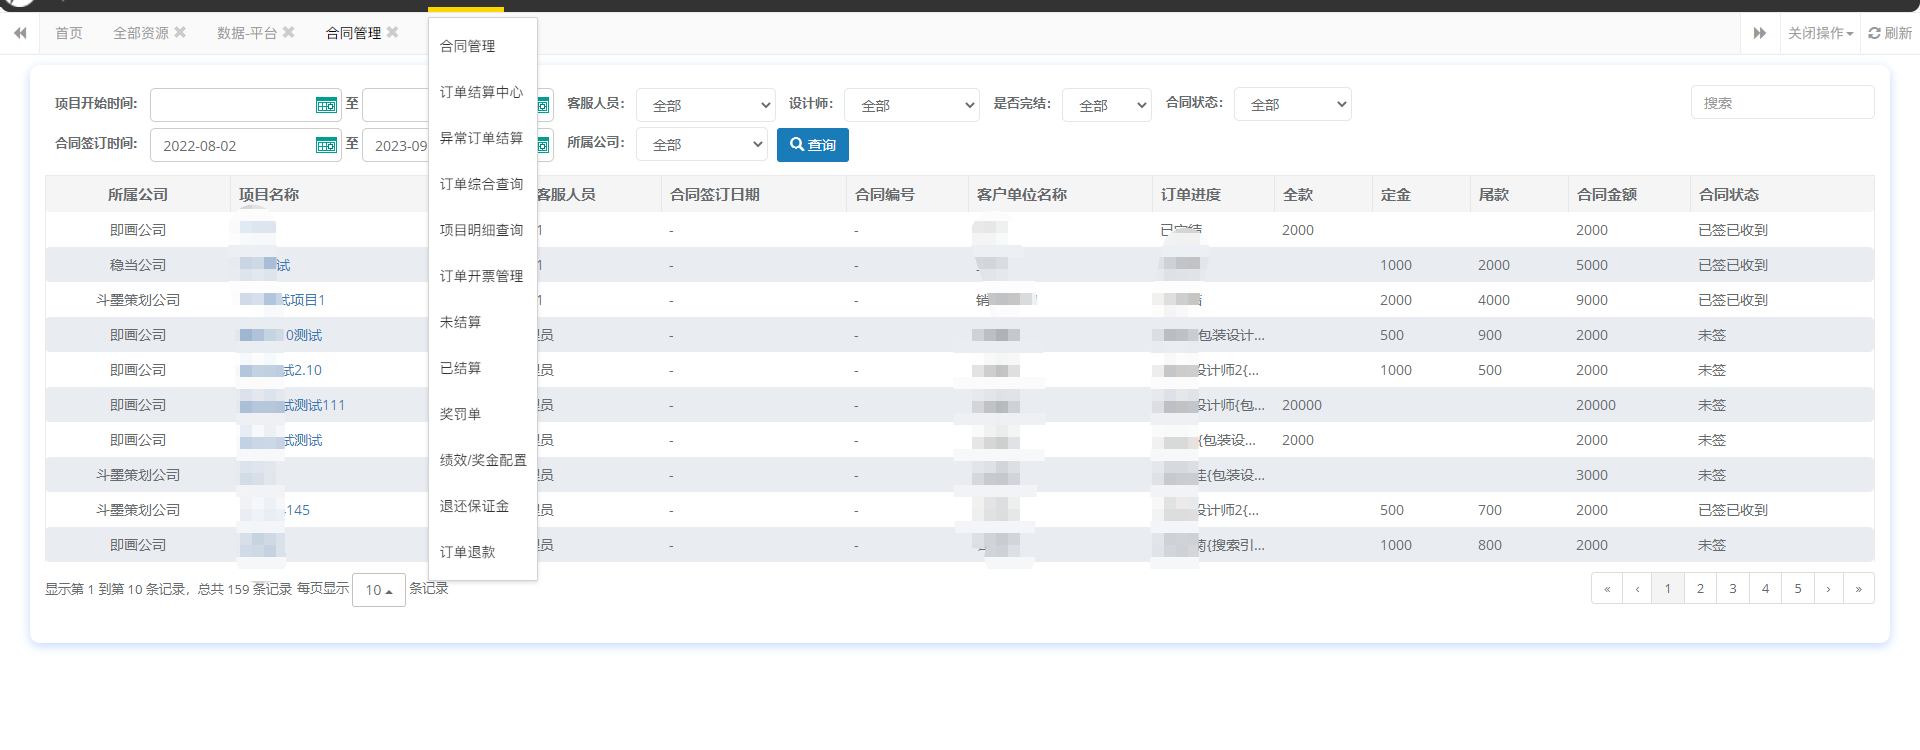The width and height of the screenshot is (1920, 750).
Task: Click the 查询 search button
Action: [x=812, y=145]
